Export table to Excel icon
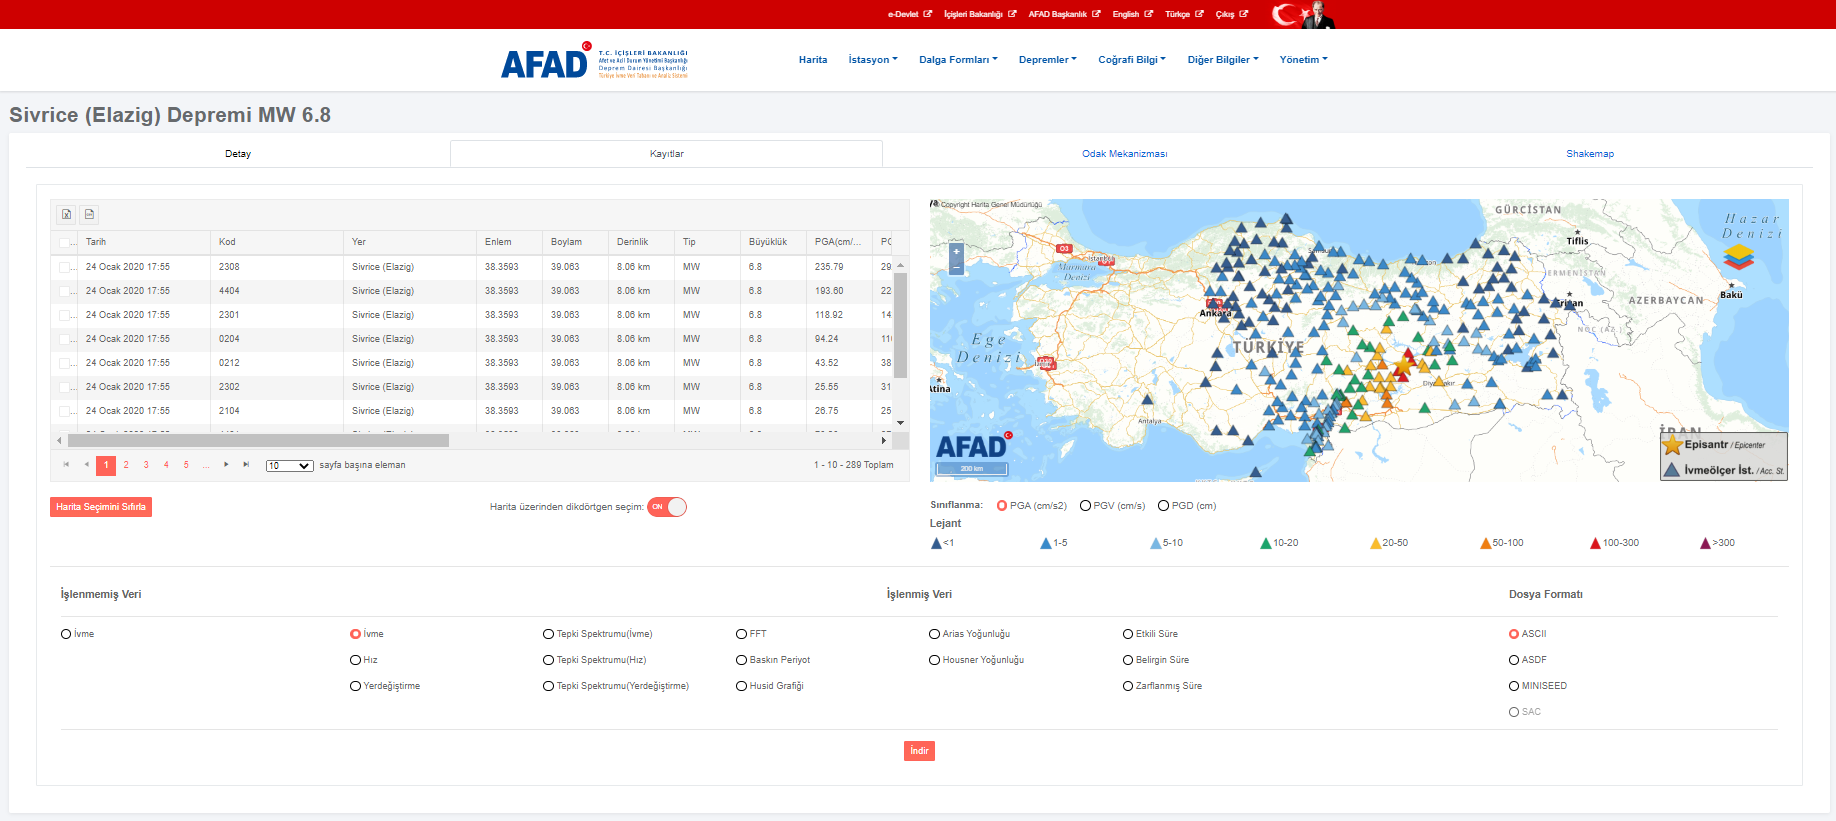1836x821 pixels. 66,214
